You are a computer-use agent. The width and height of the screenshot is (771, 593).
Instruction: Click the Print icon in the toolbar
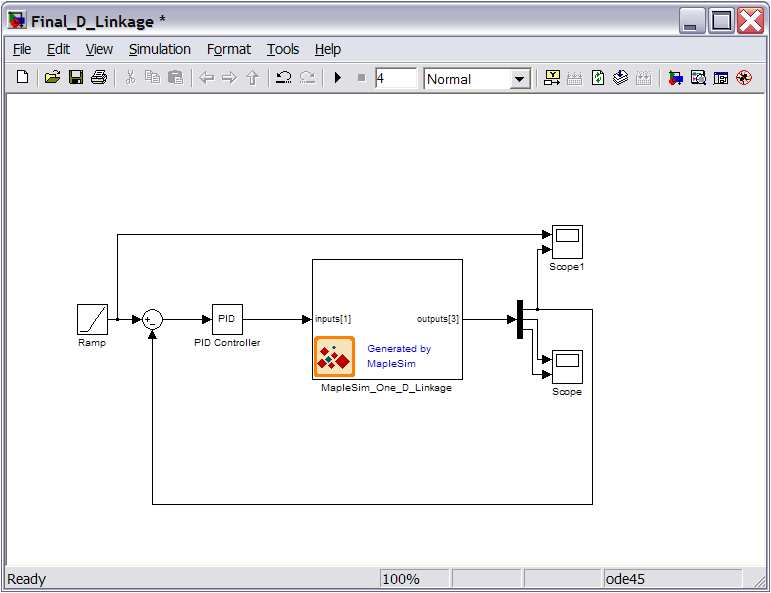click(98, 78)
